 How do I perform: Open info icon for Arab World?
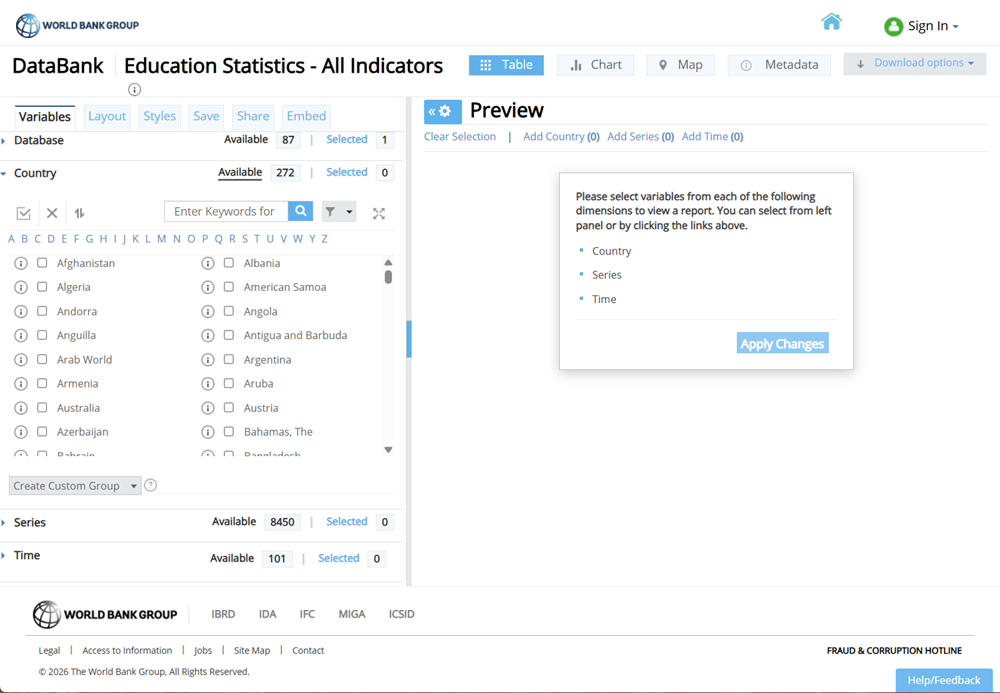tap(21, 360)
